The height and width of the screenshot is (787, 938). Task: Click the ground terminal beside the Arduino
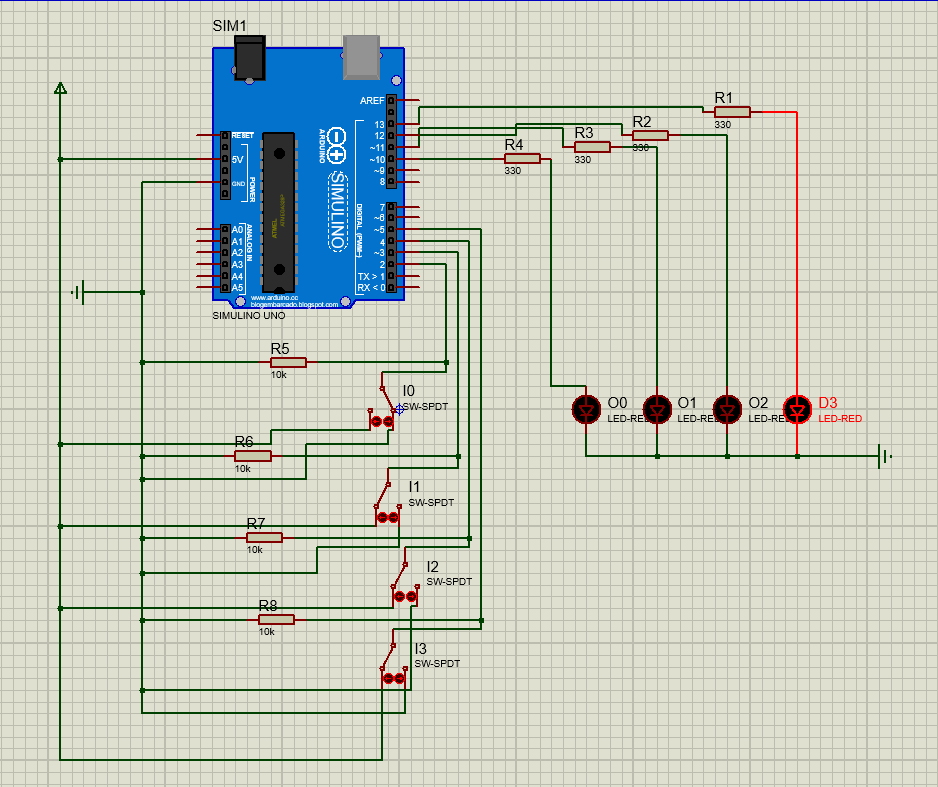79,292
